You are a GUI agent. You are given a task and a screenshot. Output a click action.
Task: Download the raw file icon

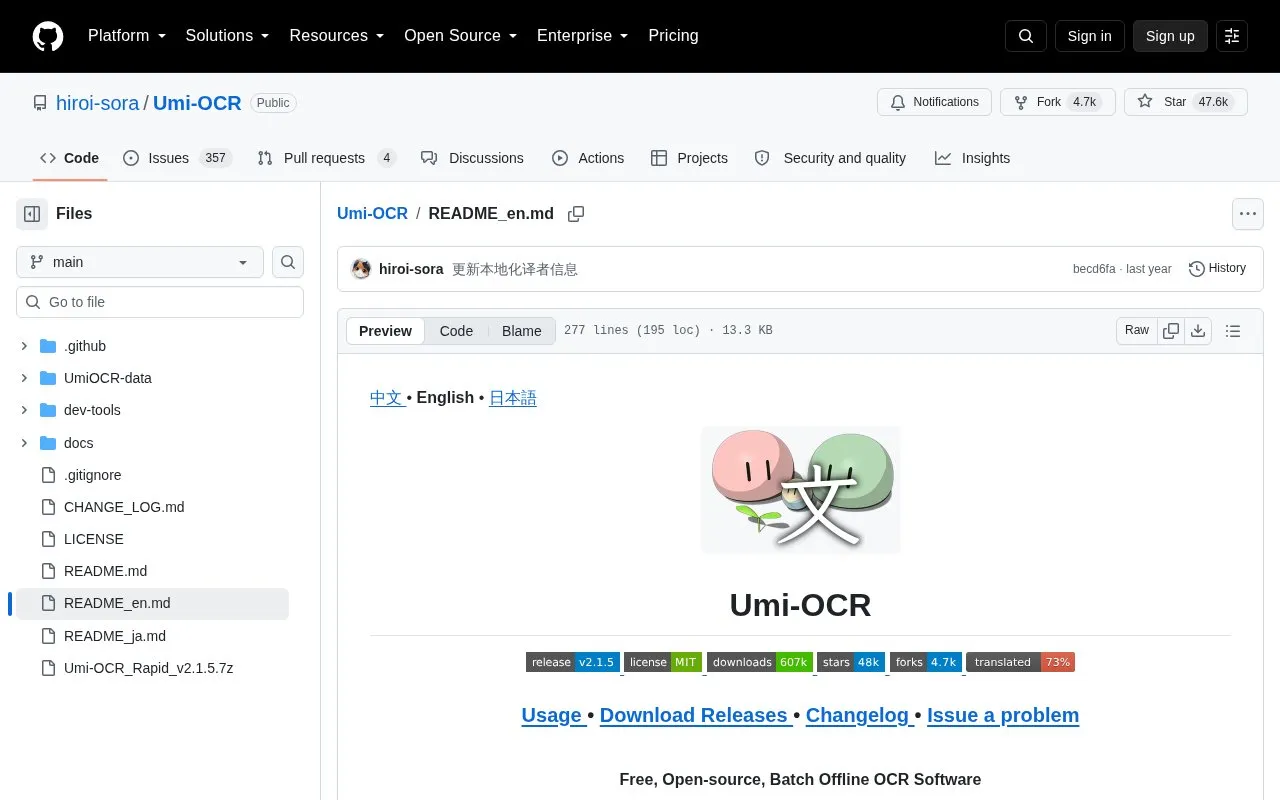pyautogui.click(x=1198, y=331)
